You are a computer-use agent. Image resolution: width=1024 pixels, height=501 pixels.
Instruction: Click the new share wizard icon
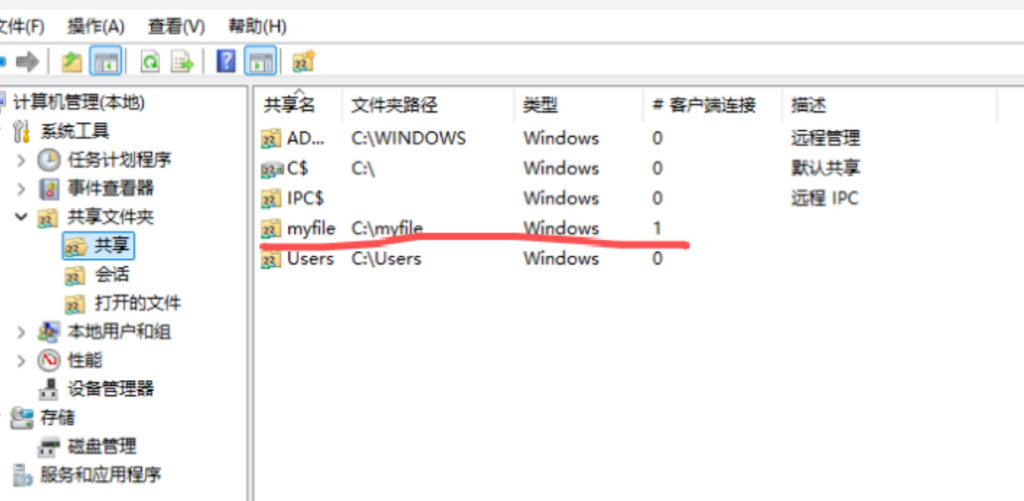303,62
